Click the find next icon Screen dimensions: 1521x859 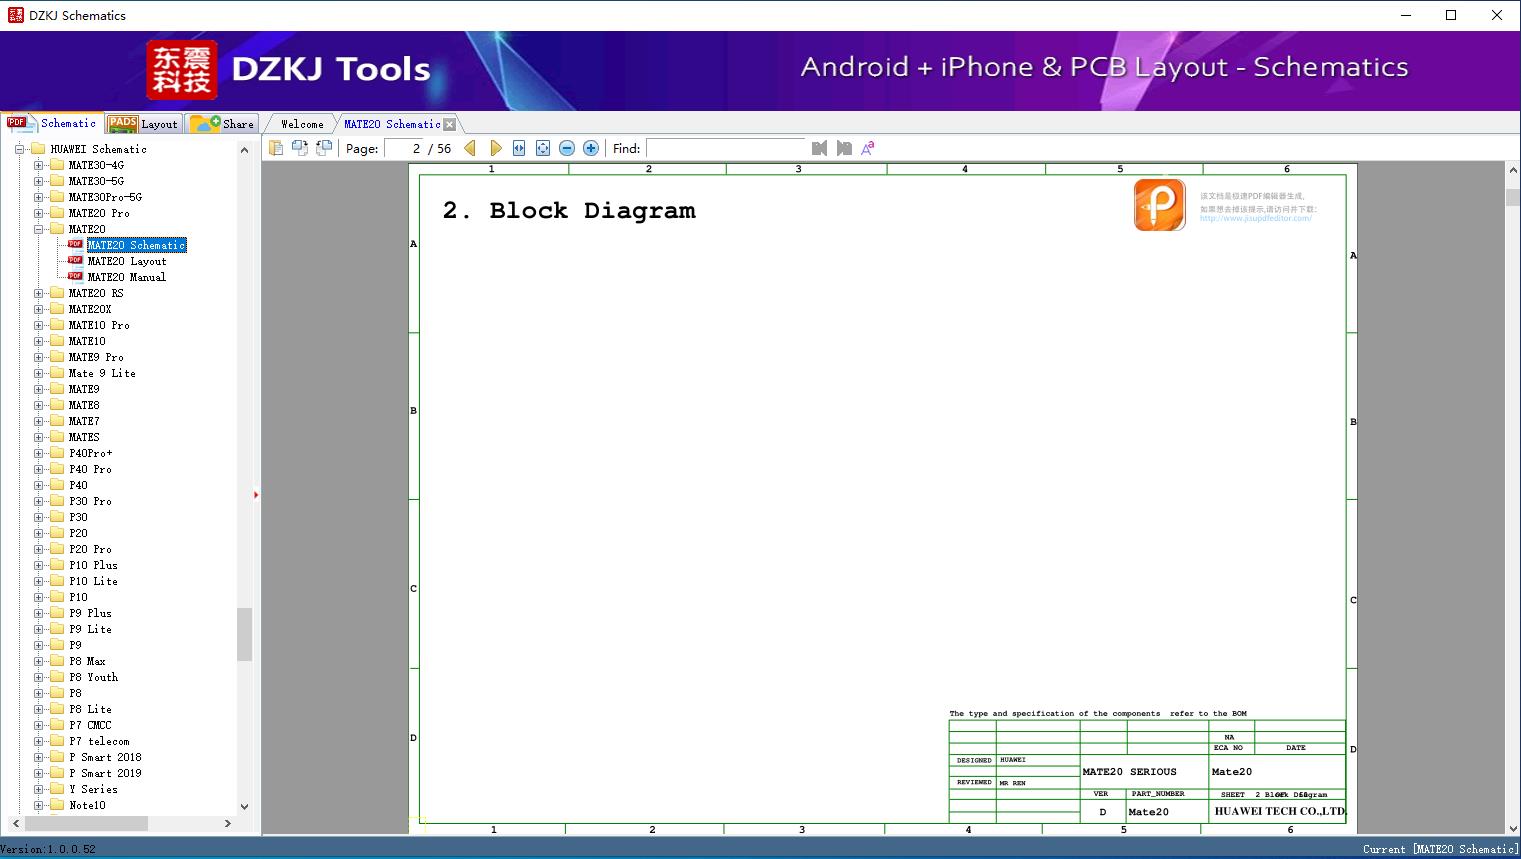pyautogui.click(x=844, y=148)
